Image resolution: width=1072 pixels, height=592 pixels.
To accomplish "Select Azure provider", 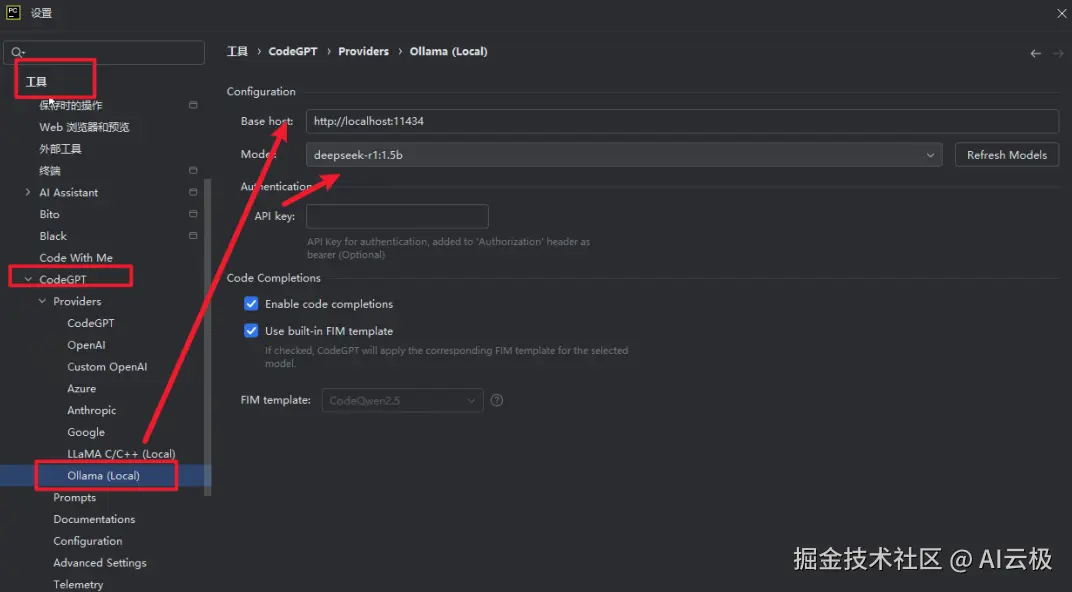I will [x=81, y=388].
